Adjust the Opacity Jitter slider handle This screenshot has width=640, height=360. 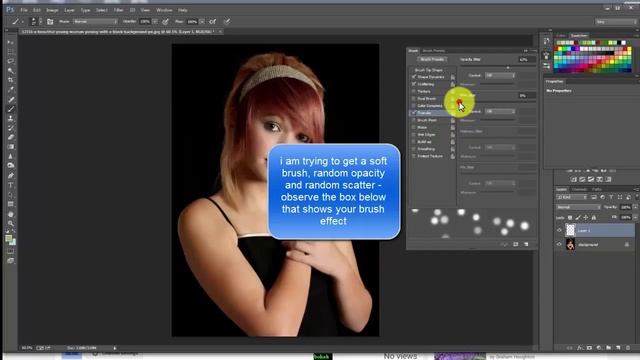[508, 68]
